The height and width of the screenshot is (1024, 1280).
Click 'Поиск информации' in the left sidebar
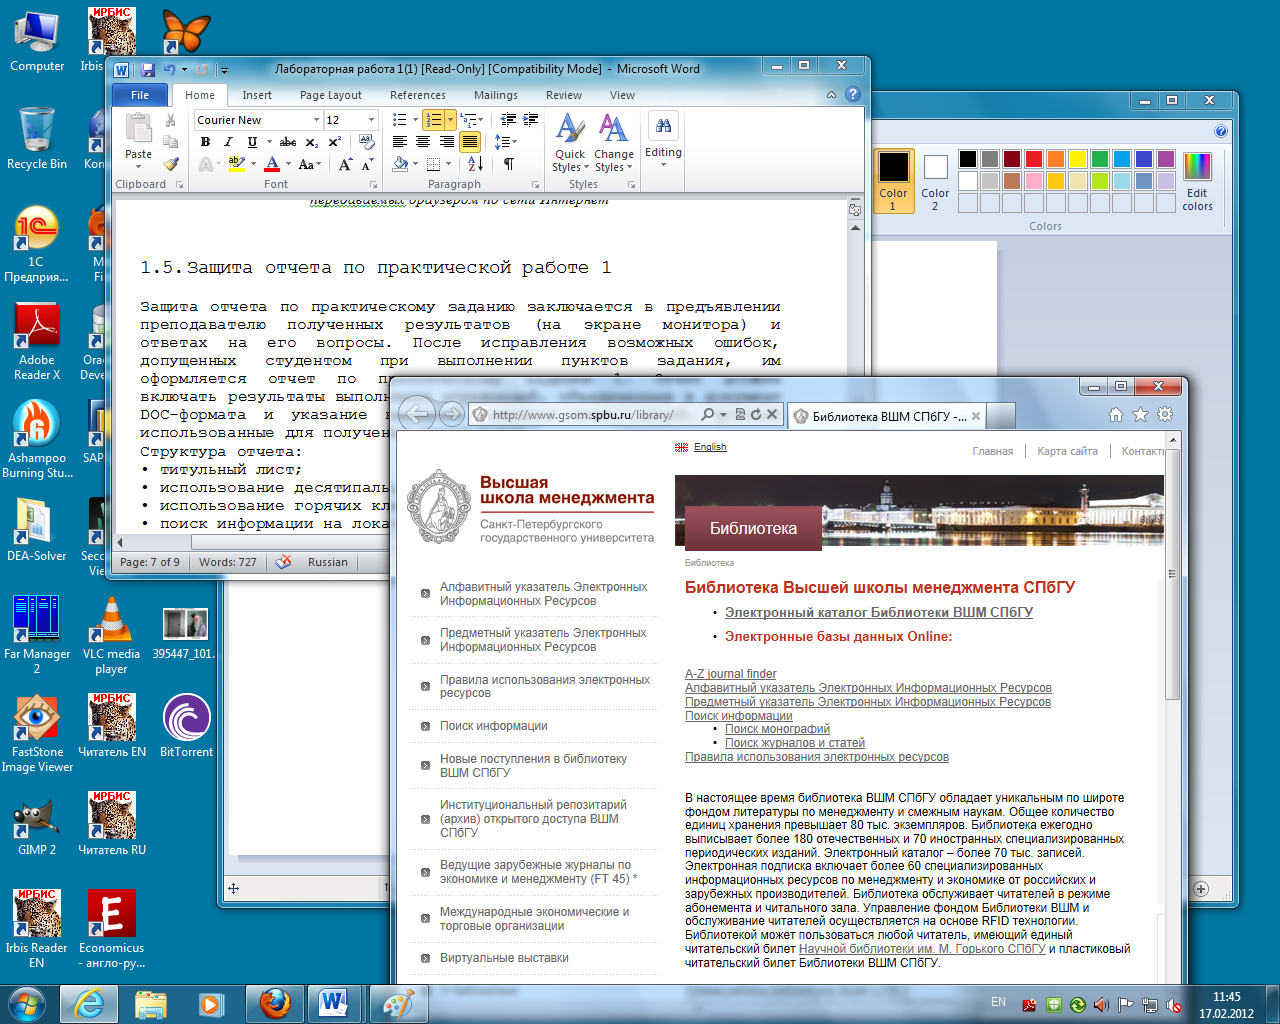[x=494, y=726]
